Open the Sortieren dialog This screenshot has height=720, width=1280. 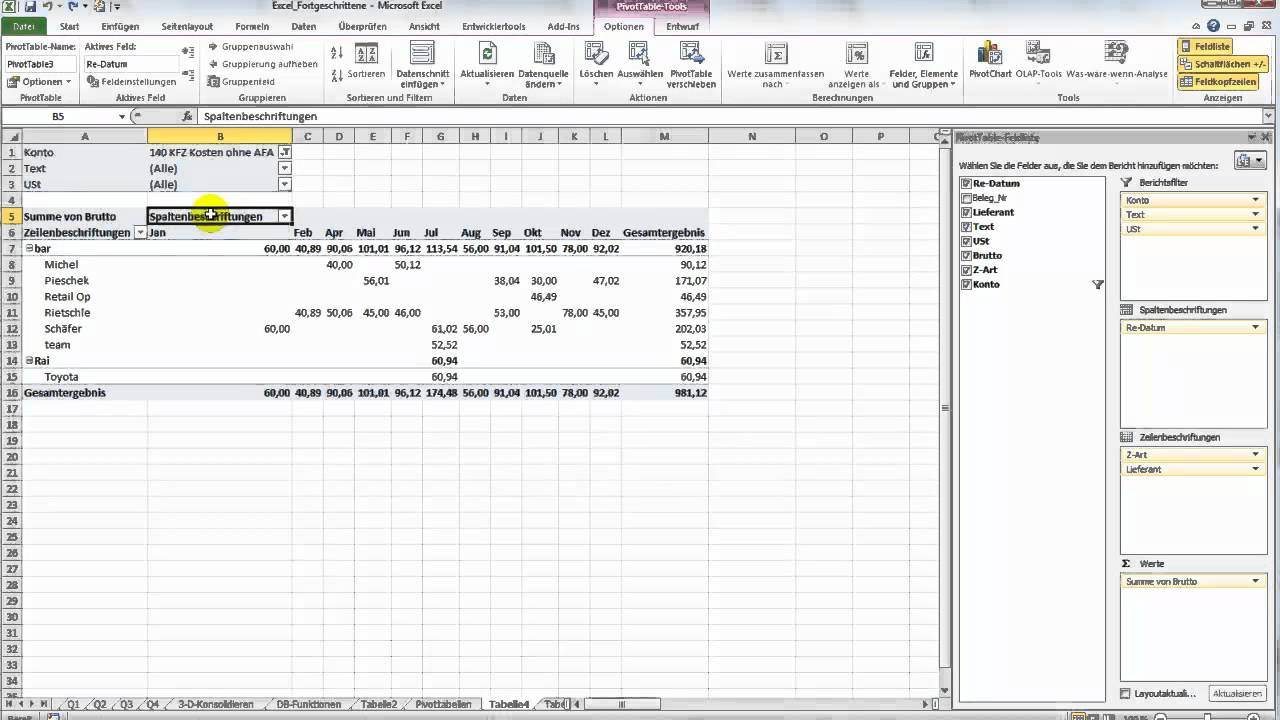tap(367, 62)
